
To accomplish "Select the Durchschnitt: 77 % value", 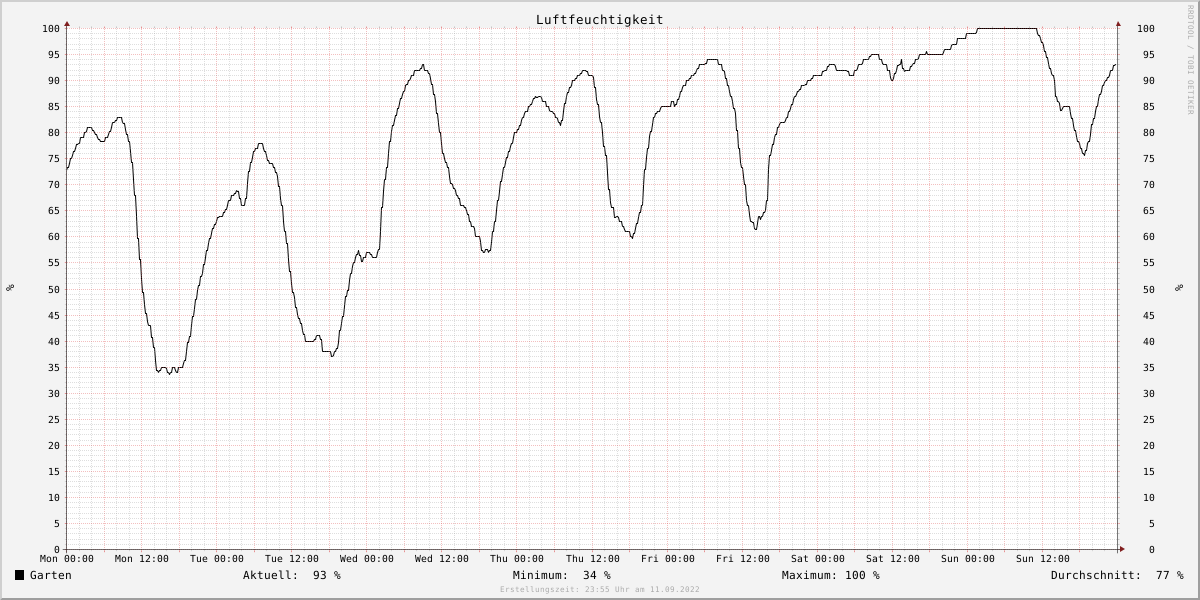I will coord(1117,575).
